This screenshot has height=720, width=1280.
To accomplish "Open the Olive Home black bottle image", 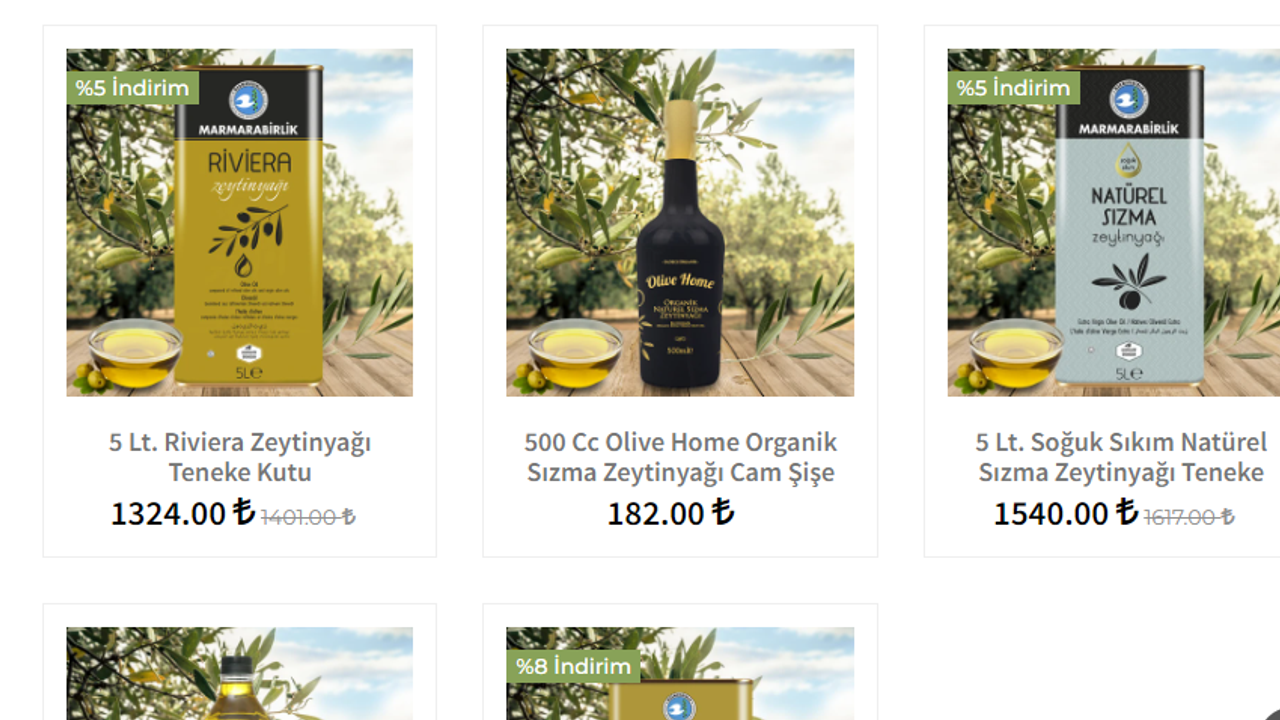I will point(680,222).
